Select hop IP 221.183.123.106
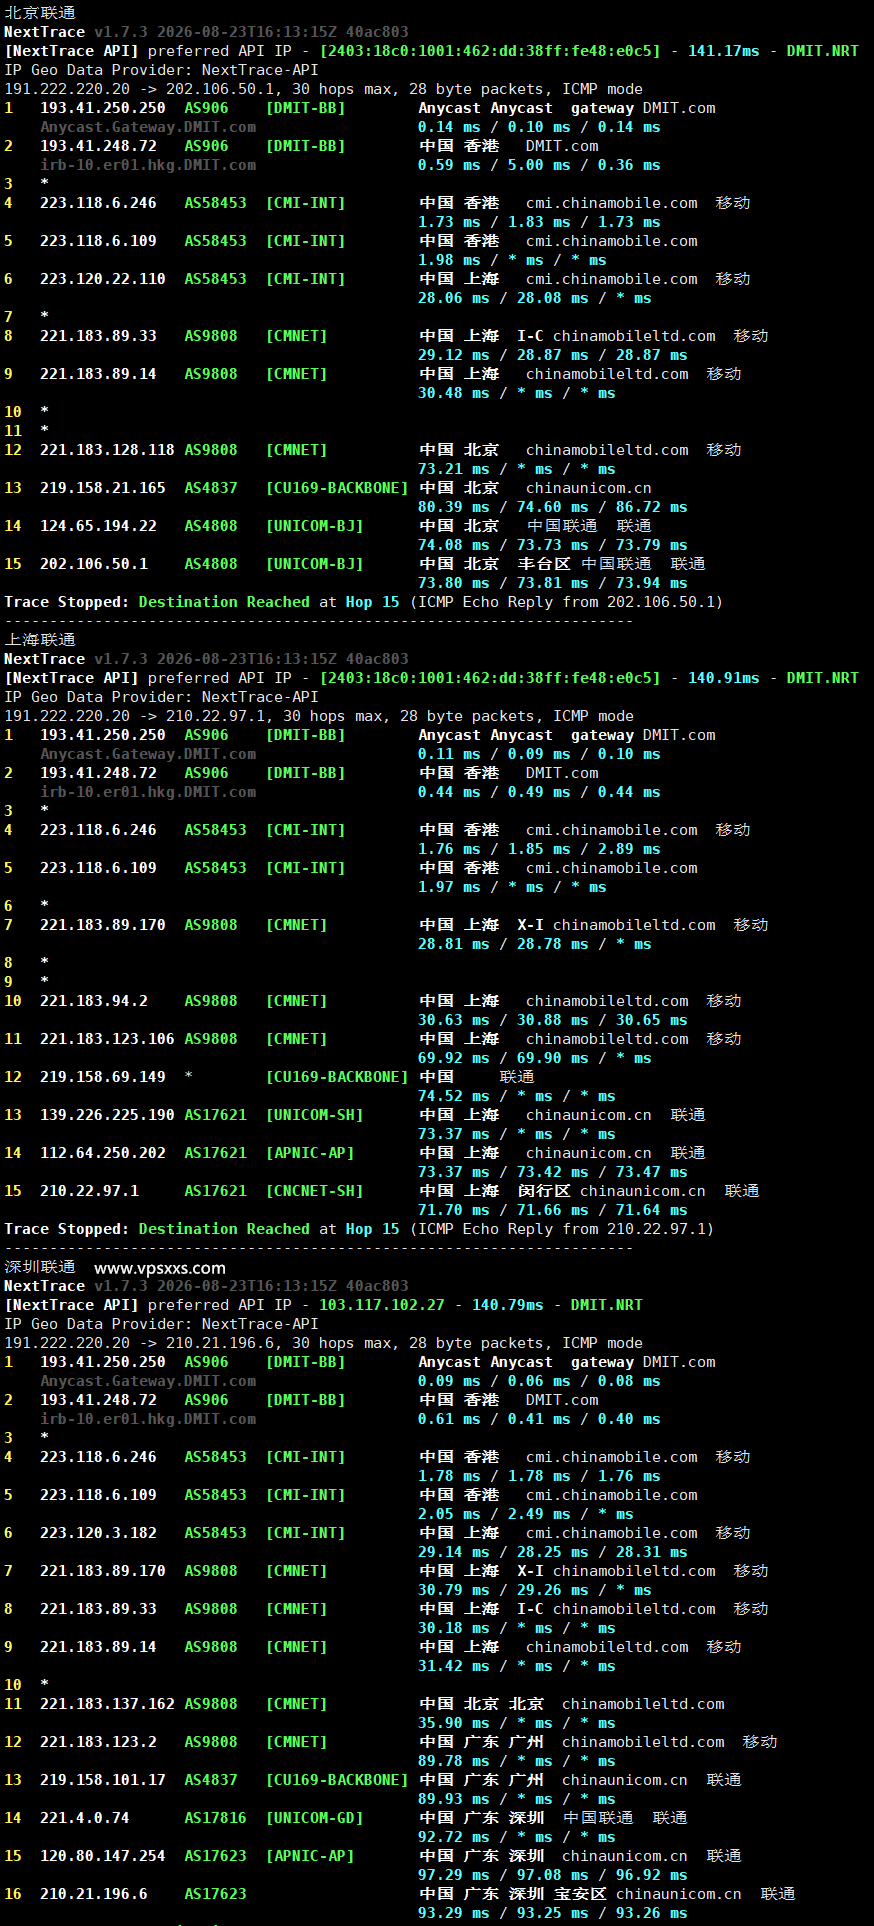This screenshot has height=1926, width=874. (x=107, y=1039)
